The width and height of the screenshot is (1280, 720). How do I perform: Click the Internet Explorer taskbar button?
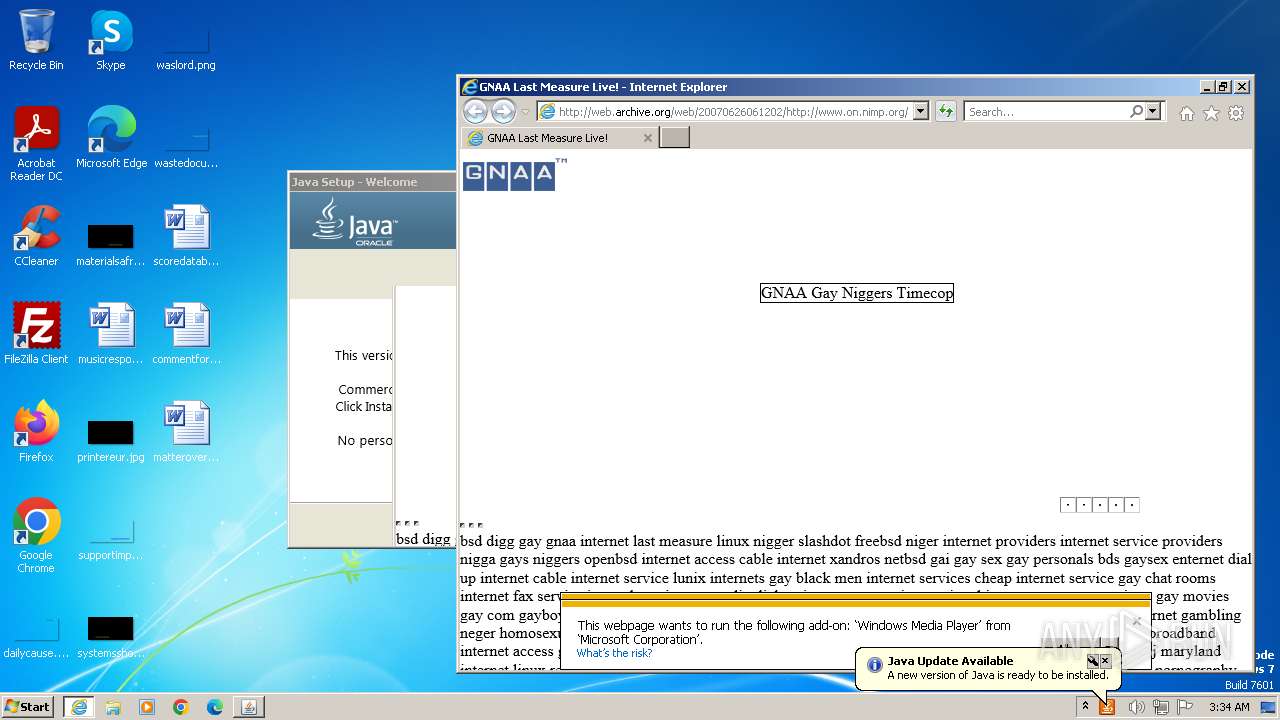click(x=79, y=707)
